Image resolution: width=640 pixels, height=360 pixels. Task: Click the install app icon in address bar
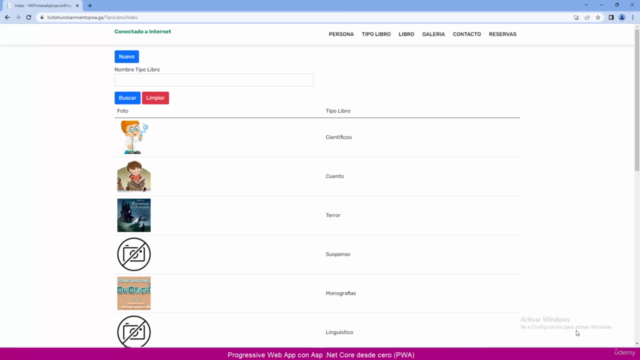coord(576,18)
